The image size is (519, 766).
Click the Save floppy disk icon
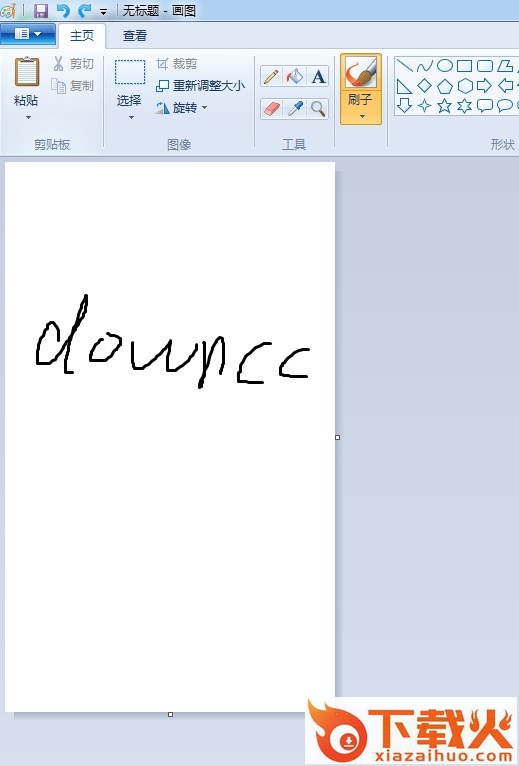pos(41,10)
